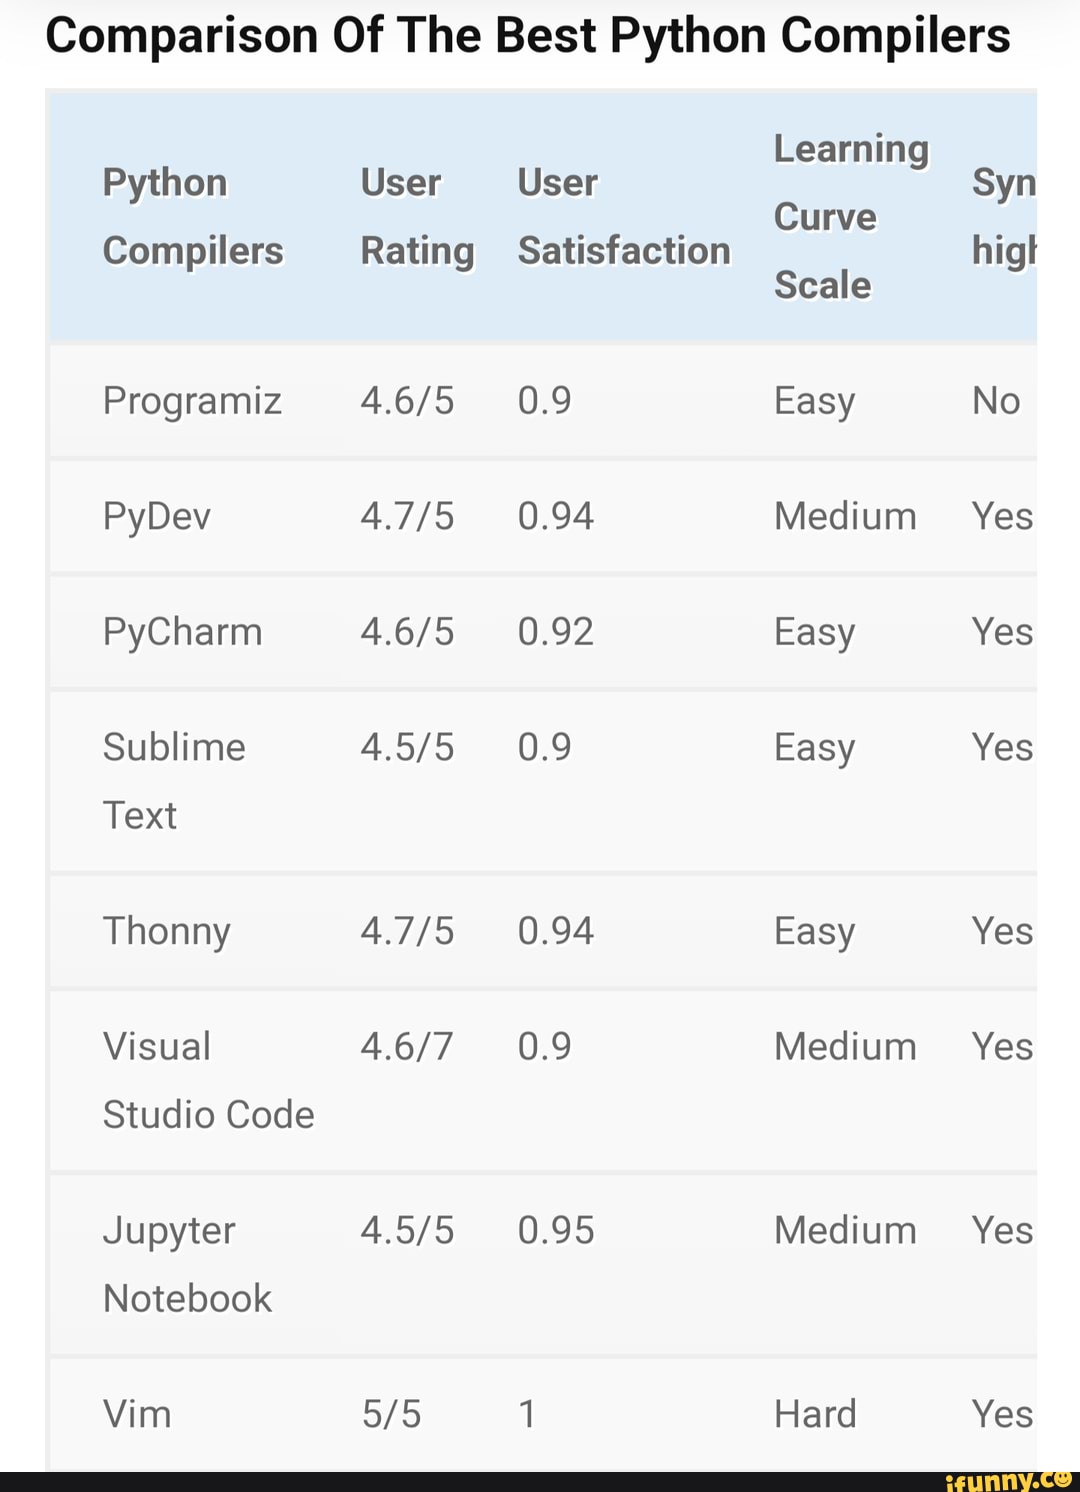The width and height of the screenshot is (1080, 1492).
Task: Click the Sublime Text row name
Action: (x=174, y=781)
